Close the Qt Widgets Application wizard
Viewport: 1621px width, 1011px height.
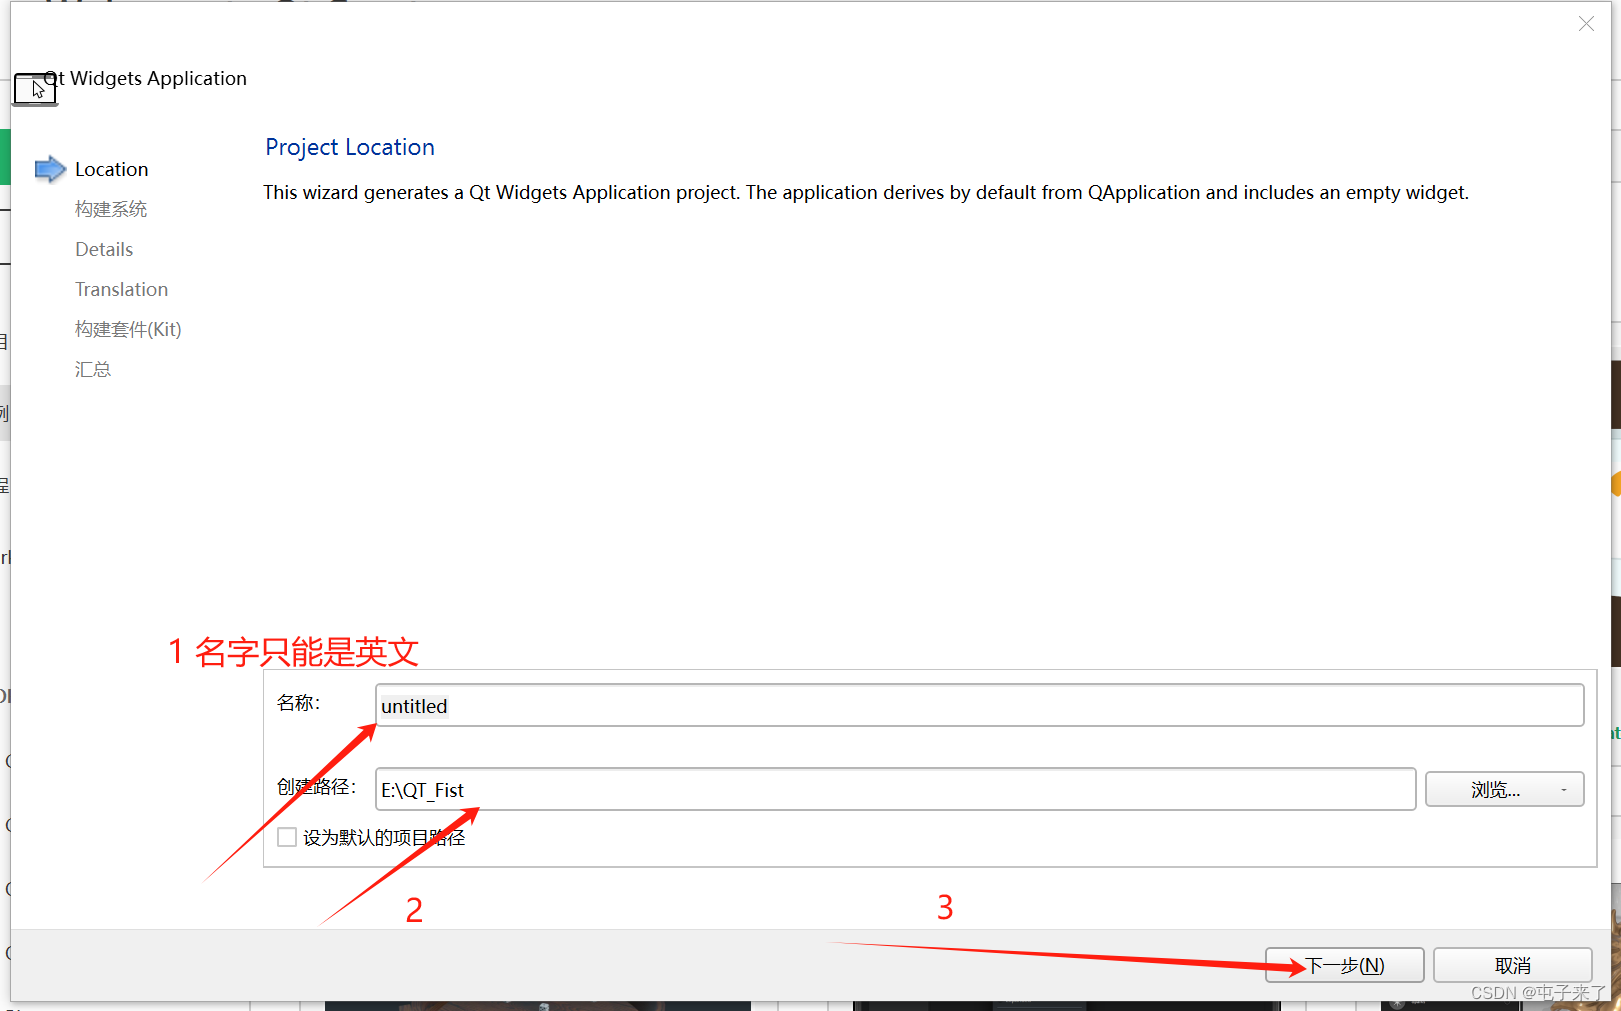click(x=1586, y=23)
